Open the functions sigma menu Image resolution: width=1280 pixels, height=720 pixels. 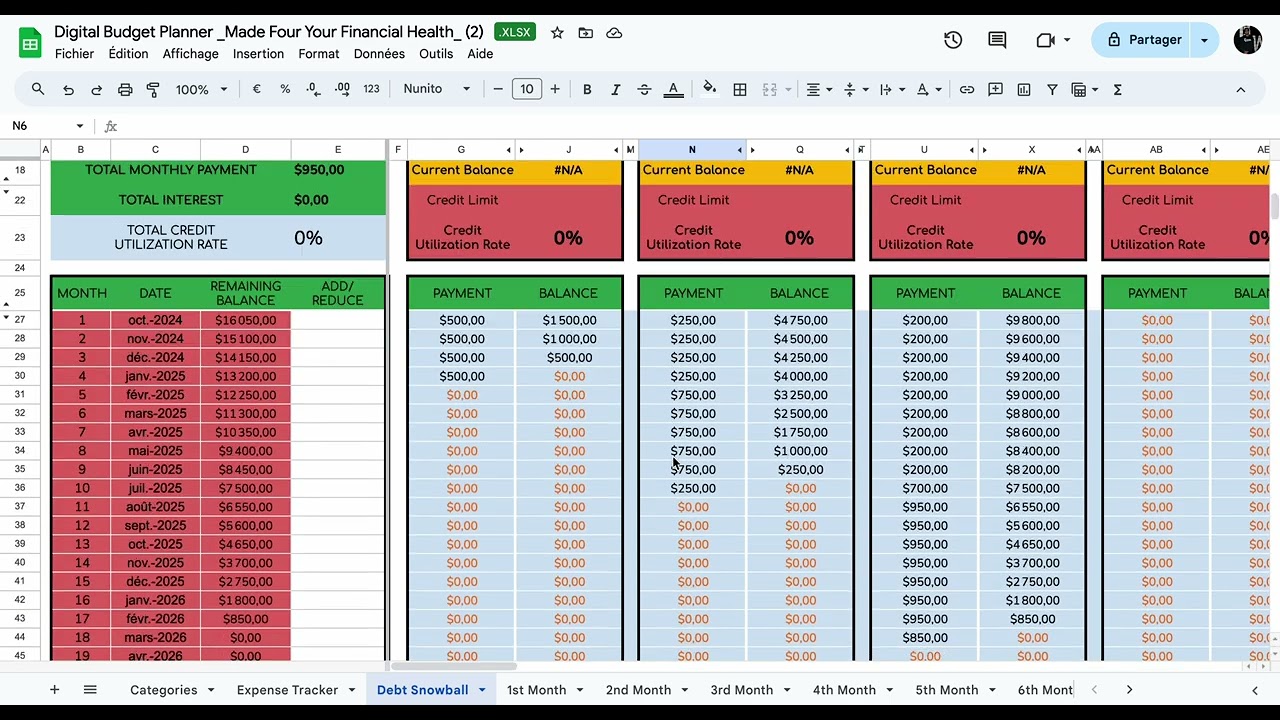pyautogui.click(x=1117, y=89)
